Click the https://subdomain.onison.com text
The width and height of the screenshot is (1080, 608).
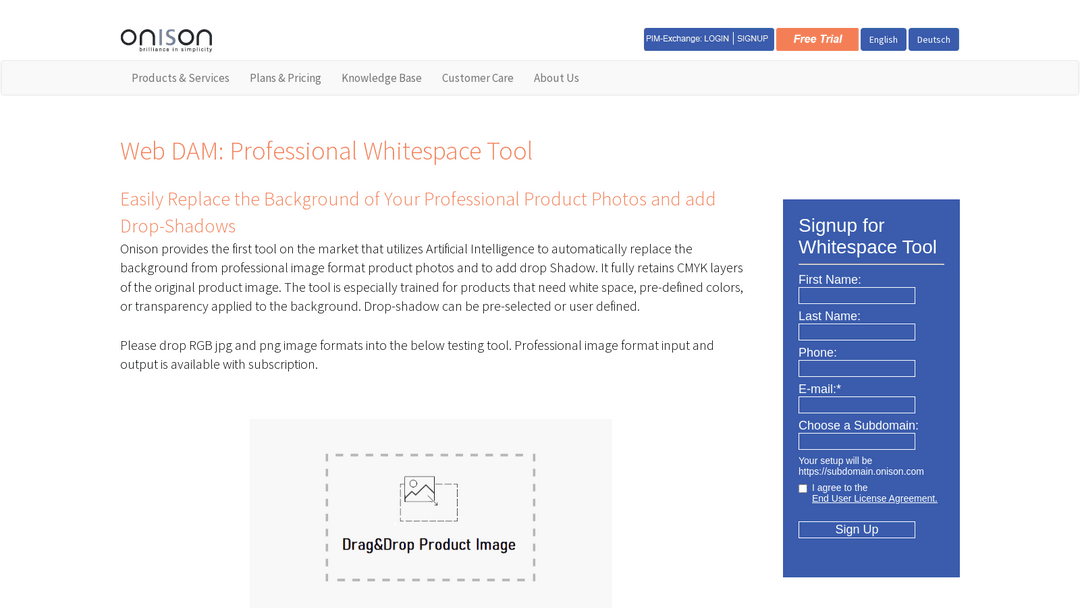coord(861,472)
